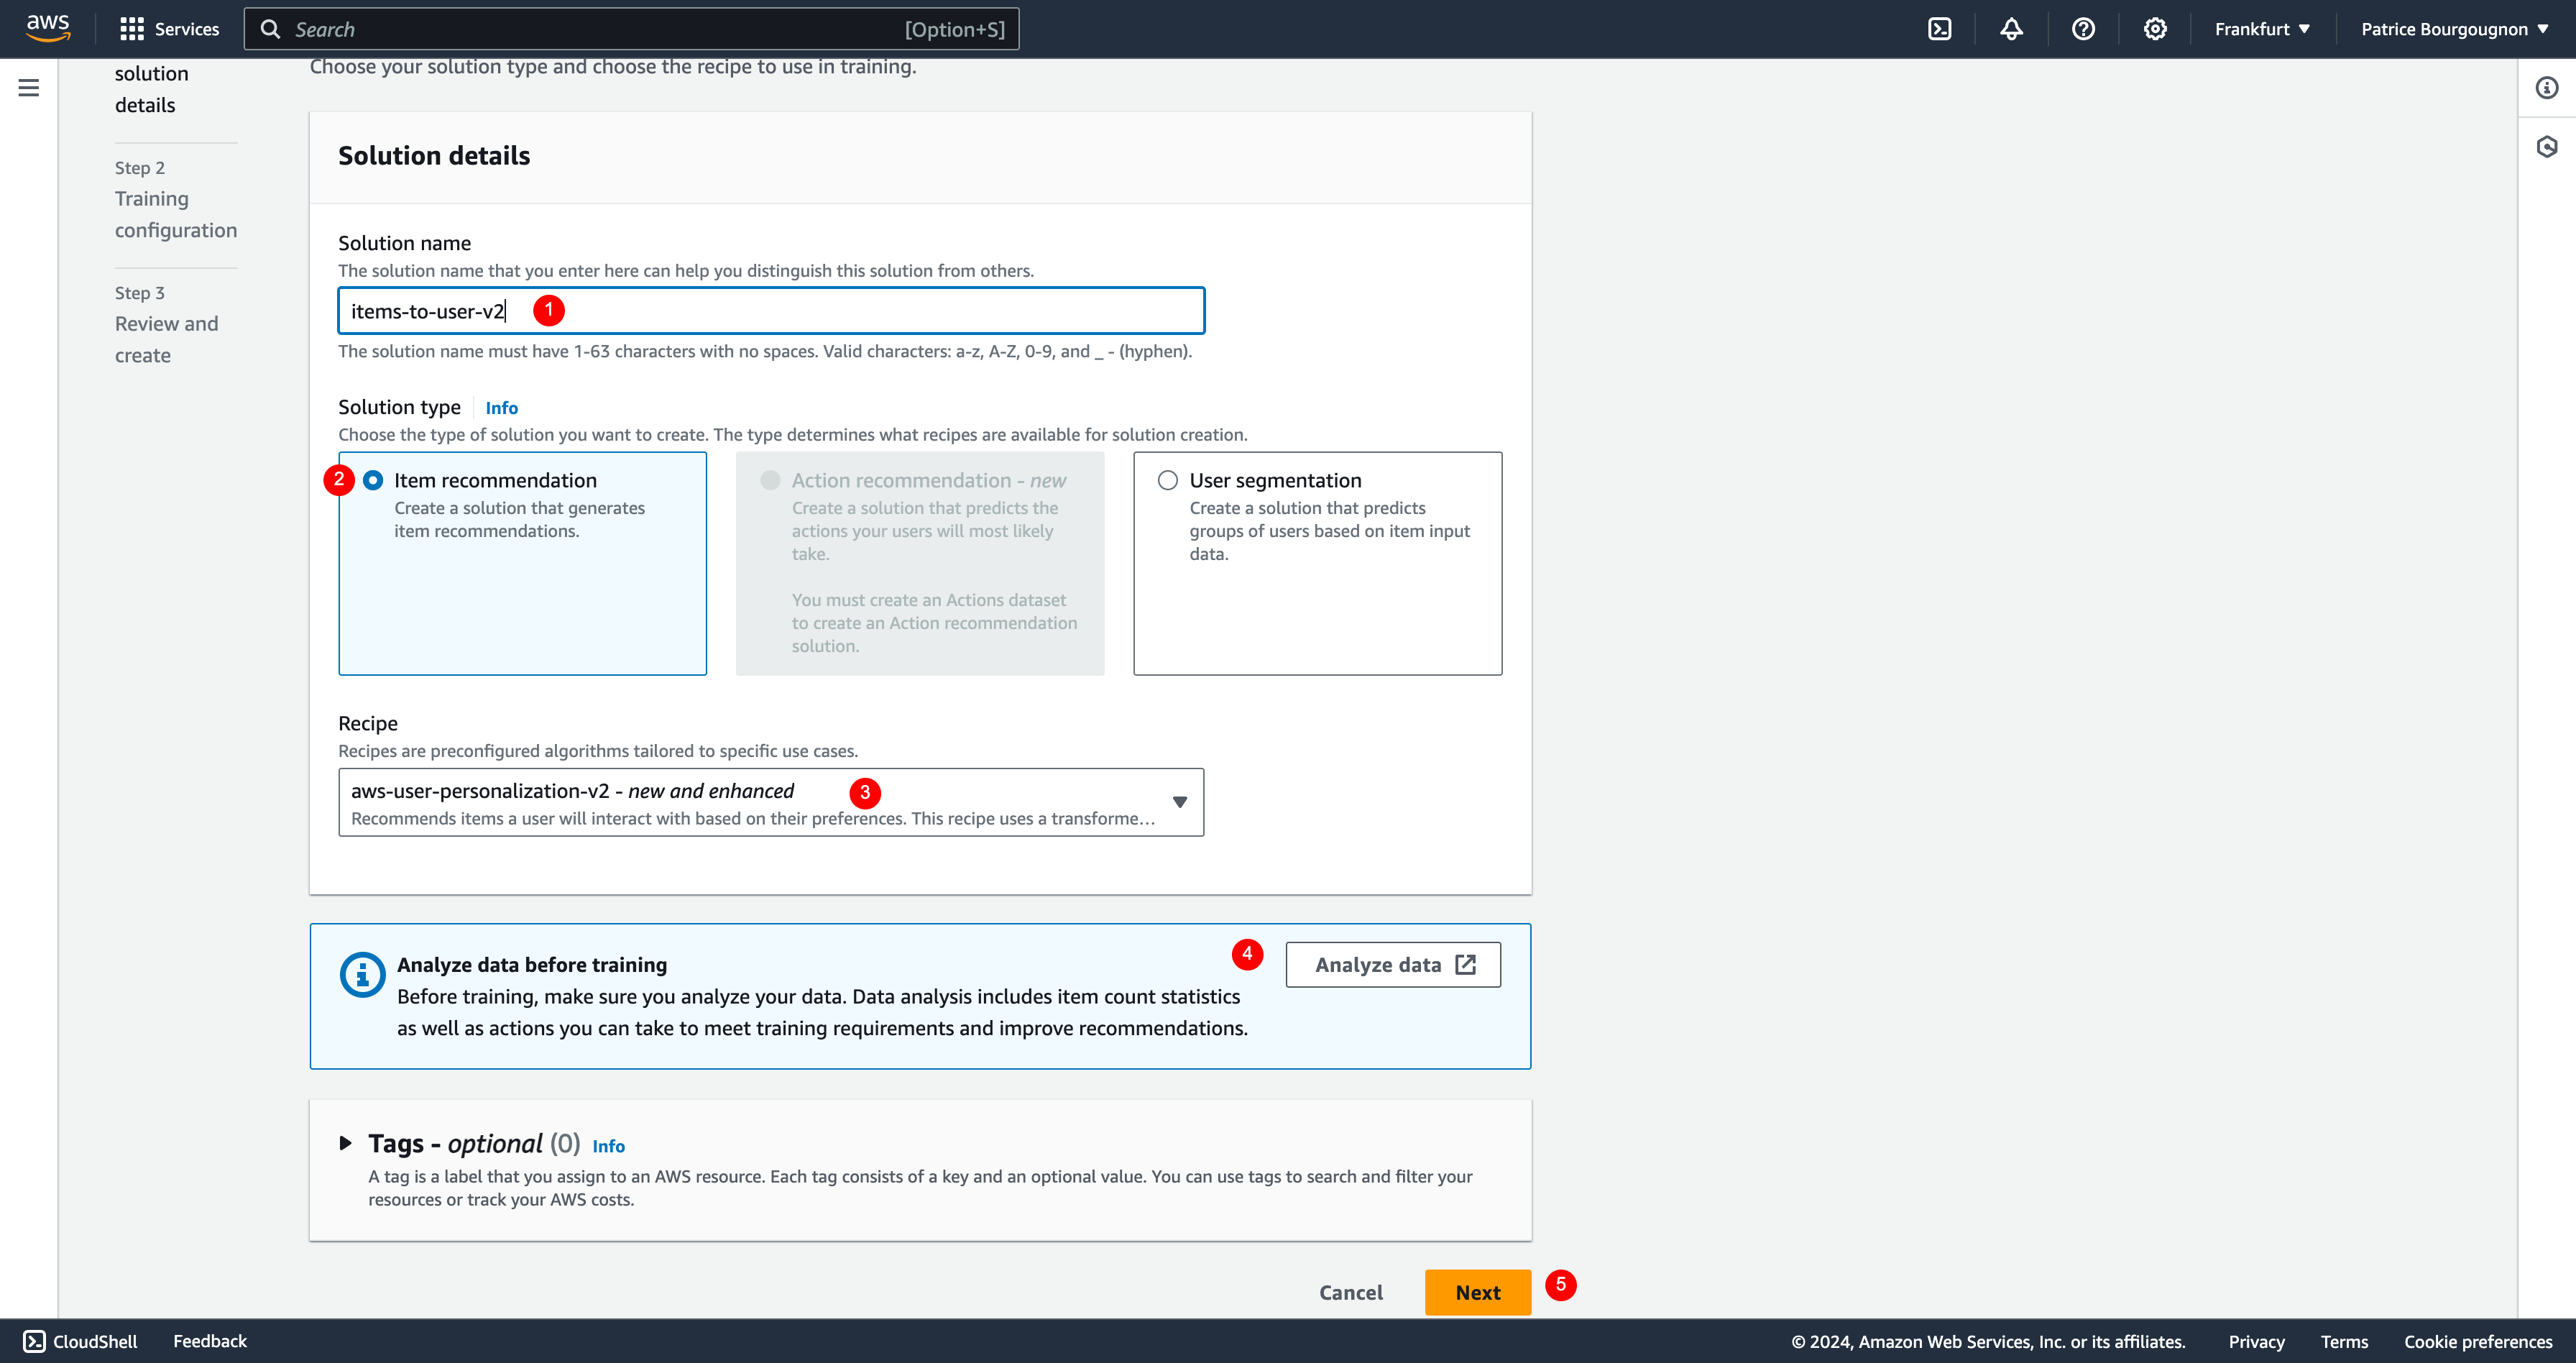Open Cookie preferences in the footer
This screenshot has width=2576, height=1363.
2479,1342
